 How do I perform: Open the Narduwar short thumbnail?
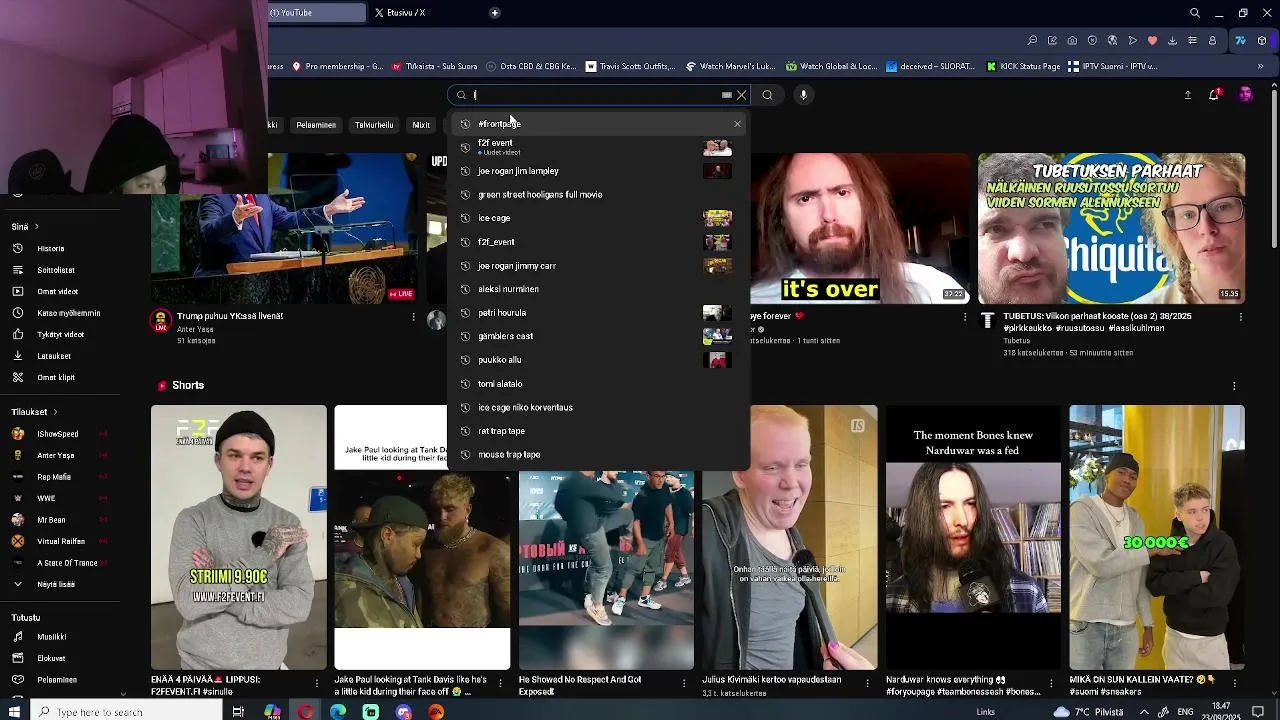pyautogui.click(x=973, y=537)
